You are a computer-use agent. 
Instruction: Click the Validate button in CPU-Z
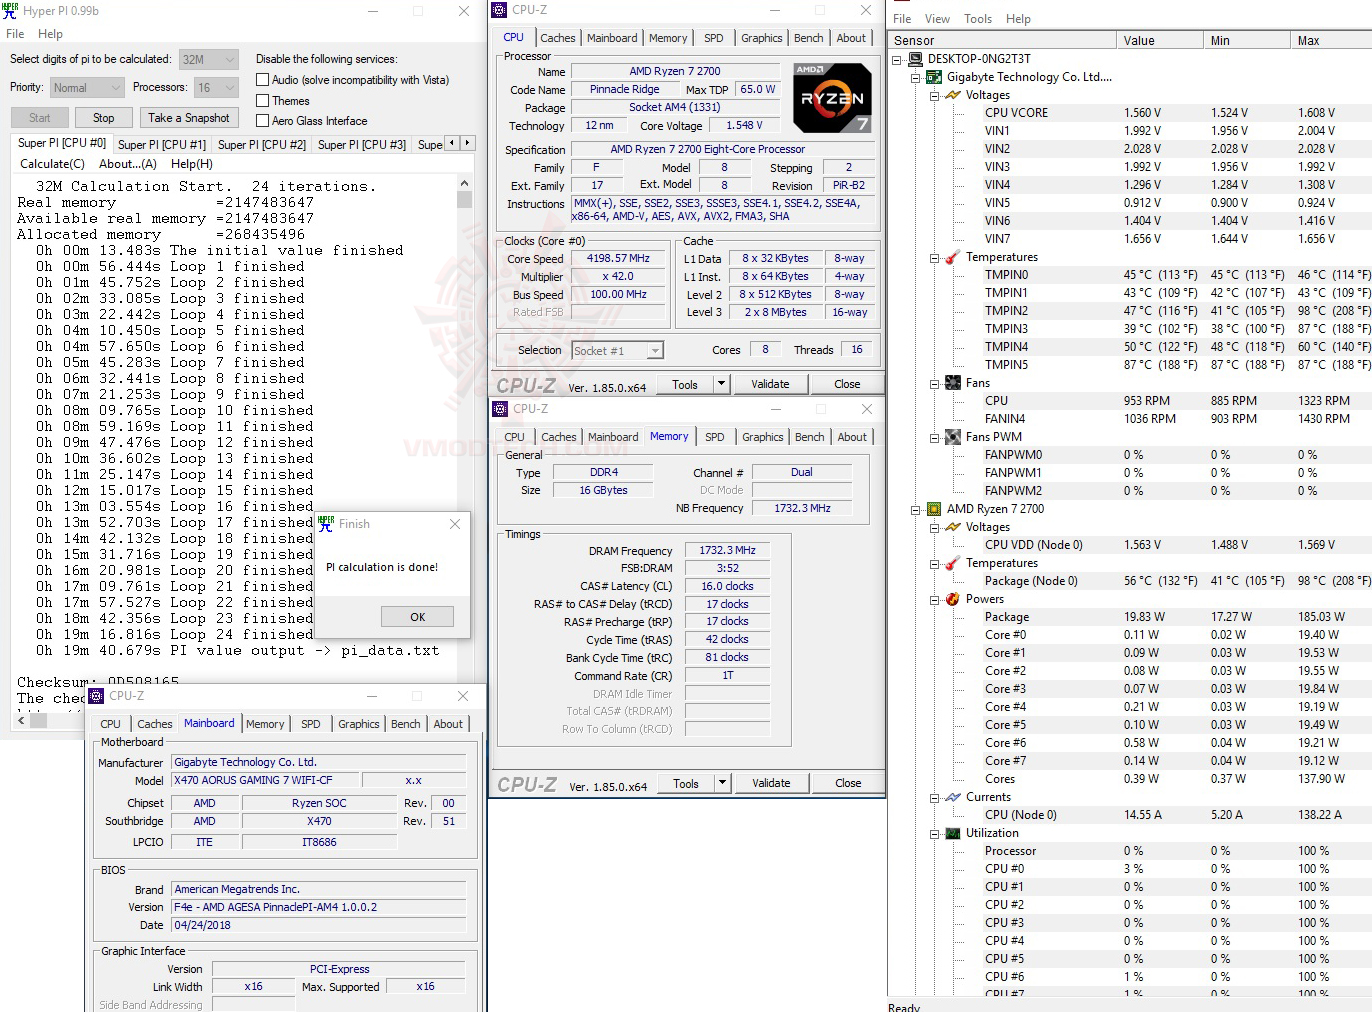click(771, 383)
